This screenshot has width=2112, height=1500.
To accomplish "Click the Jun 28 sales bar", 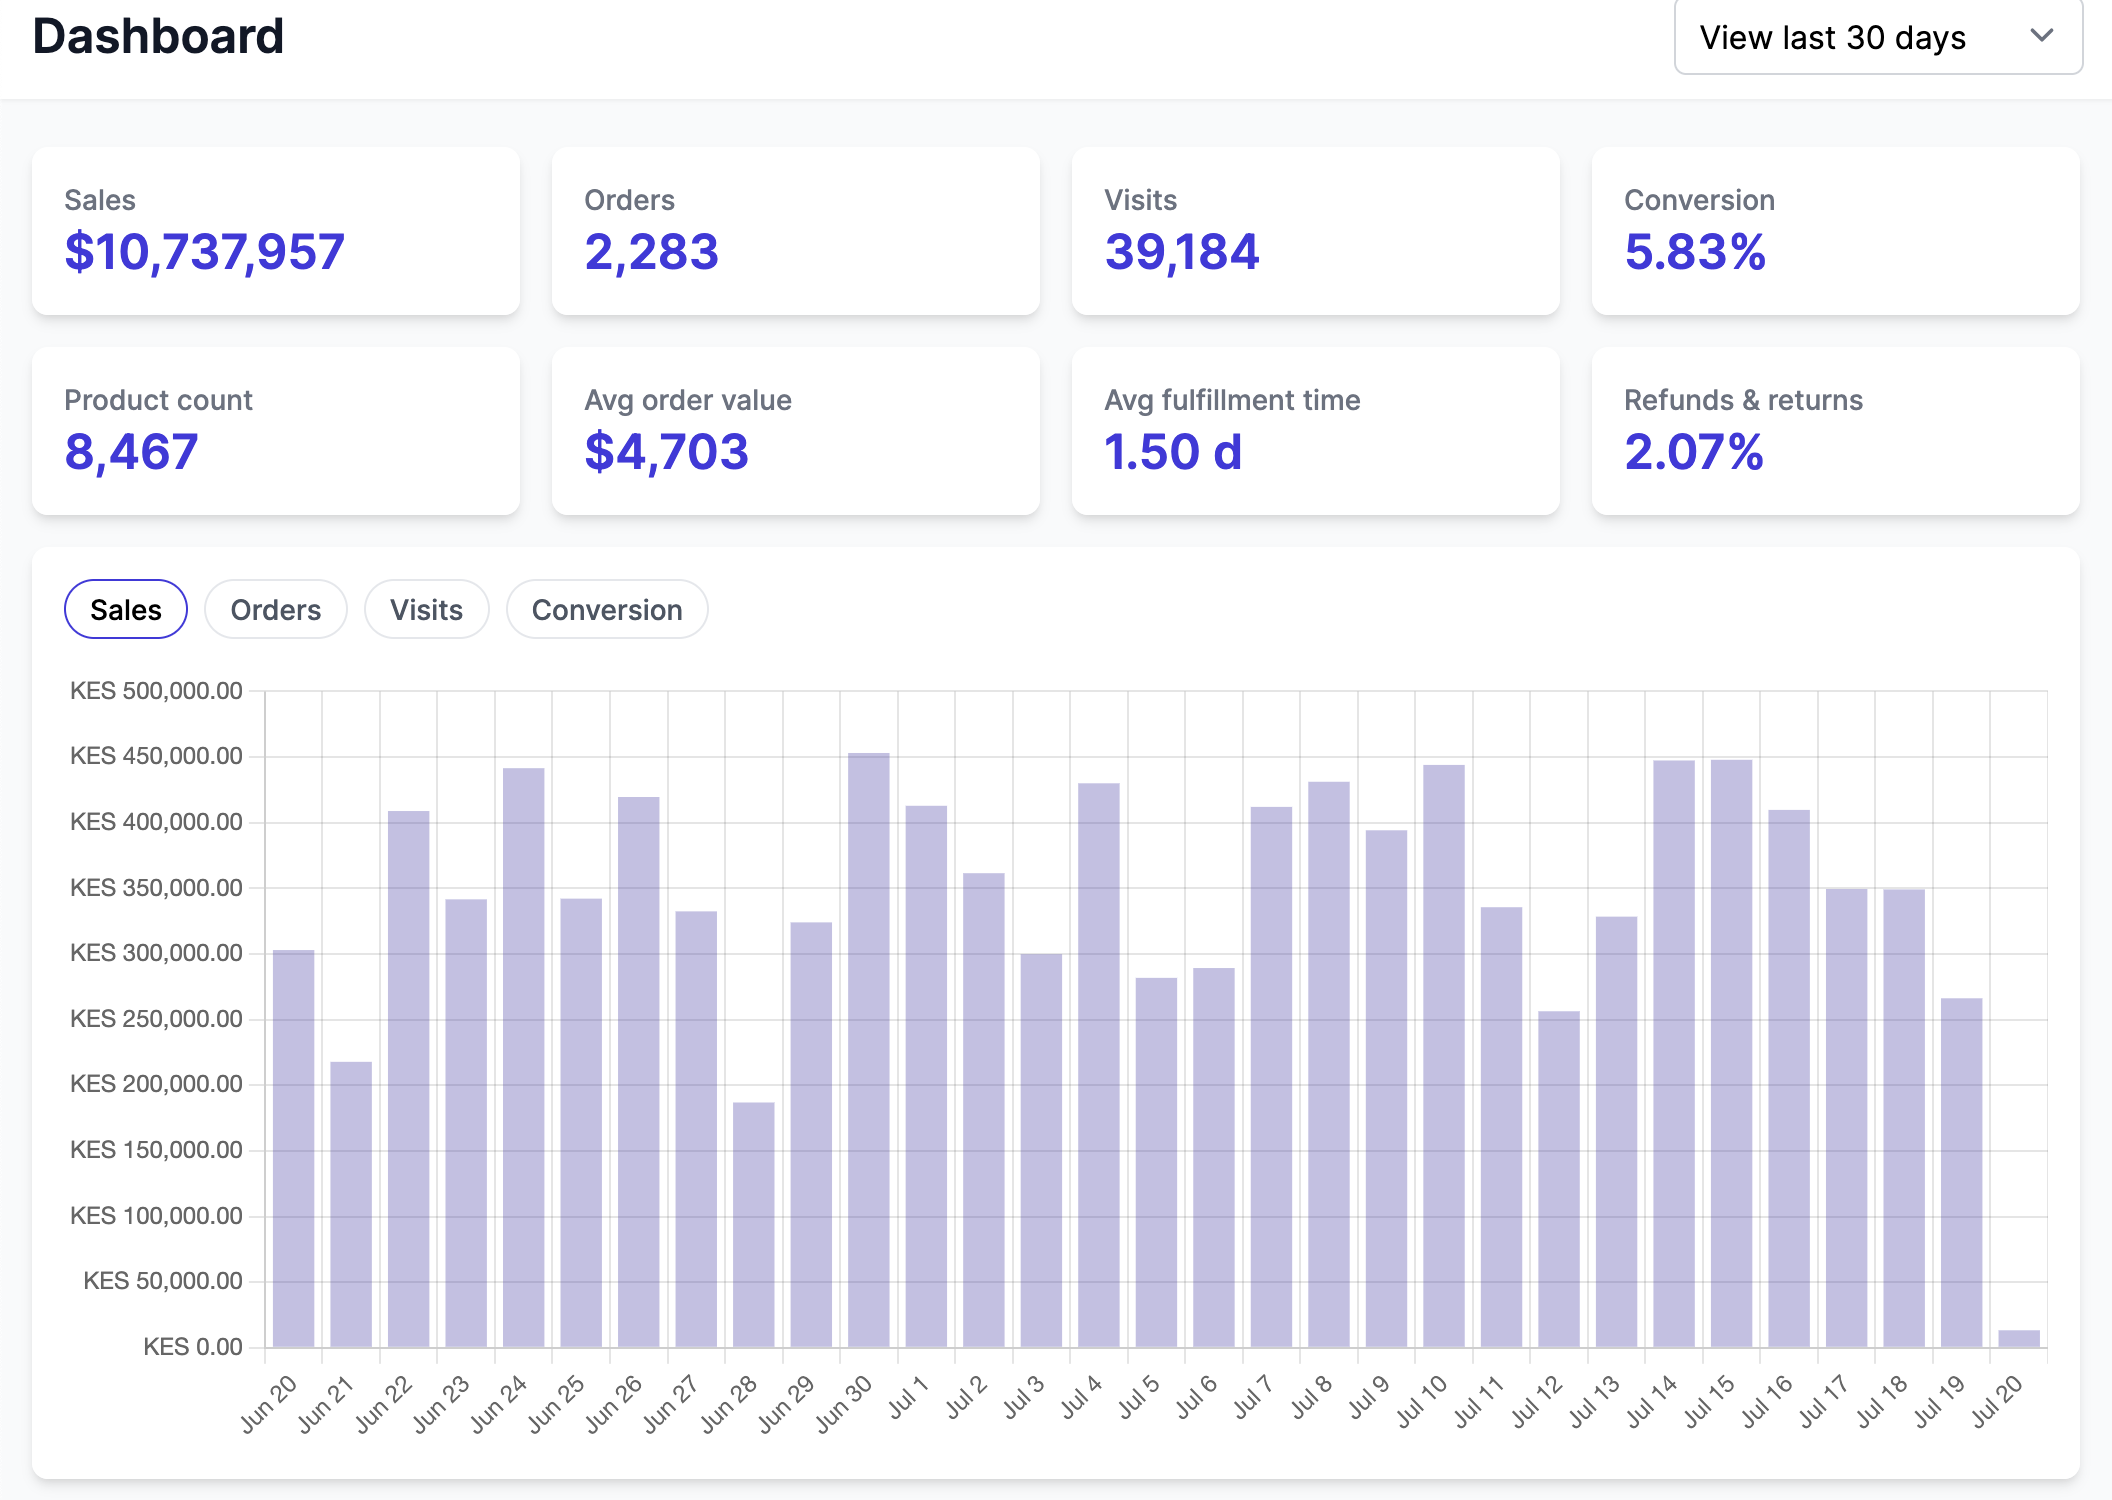I will pyautogui.click(x=754, y=1225).
